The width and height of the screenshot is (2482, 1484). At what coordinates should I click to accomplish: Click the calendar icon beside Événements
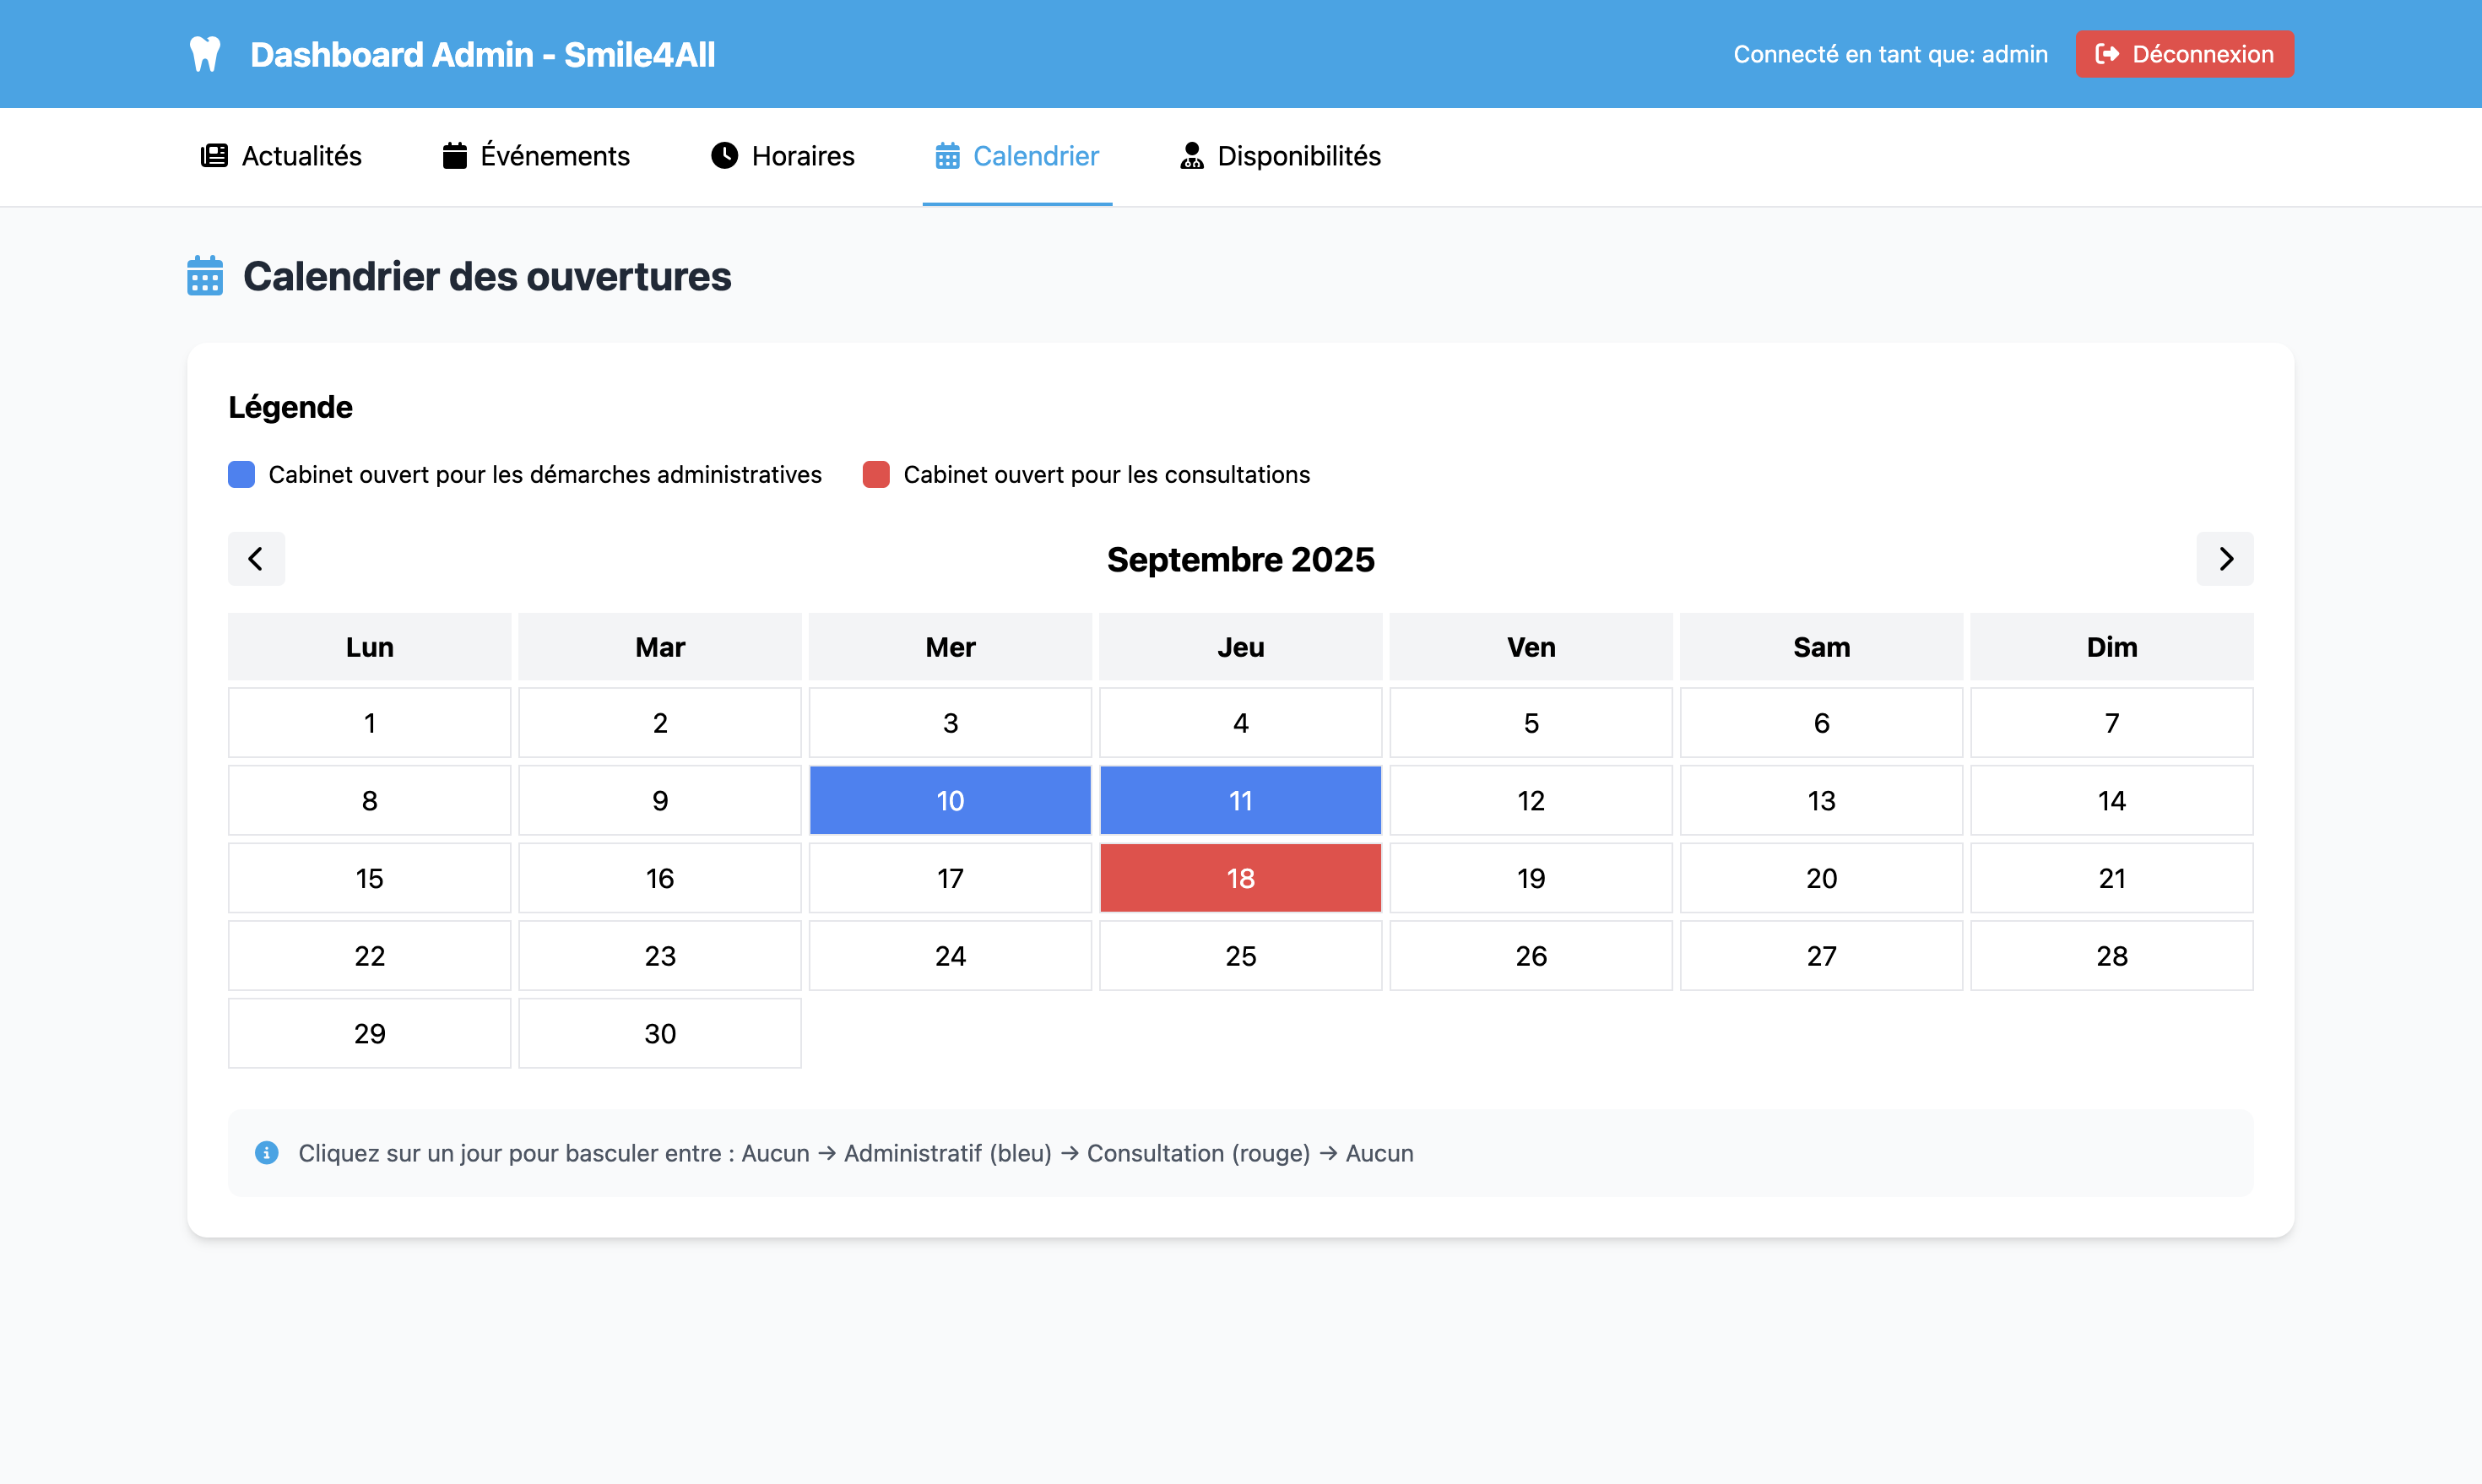coord(455,156)
